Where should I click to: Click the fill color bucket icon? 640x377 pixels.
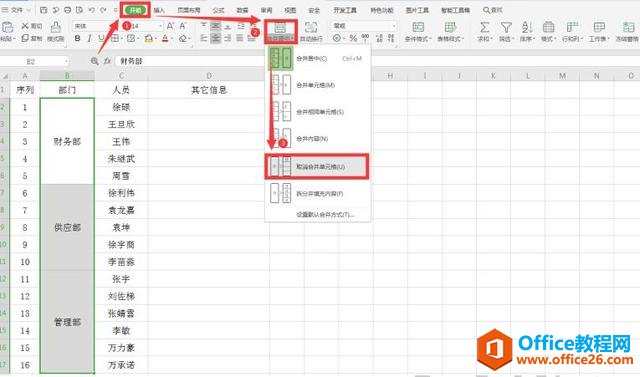point(149,38)
